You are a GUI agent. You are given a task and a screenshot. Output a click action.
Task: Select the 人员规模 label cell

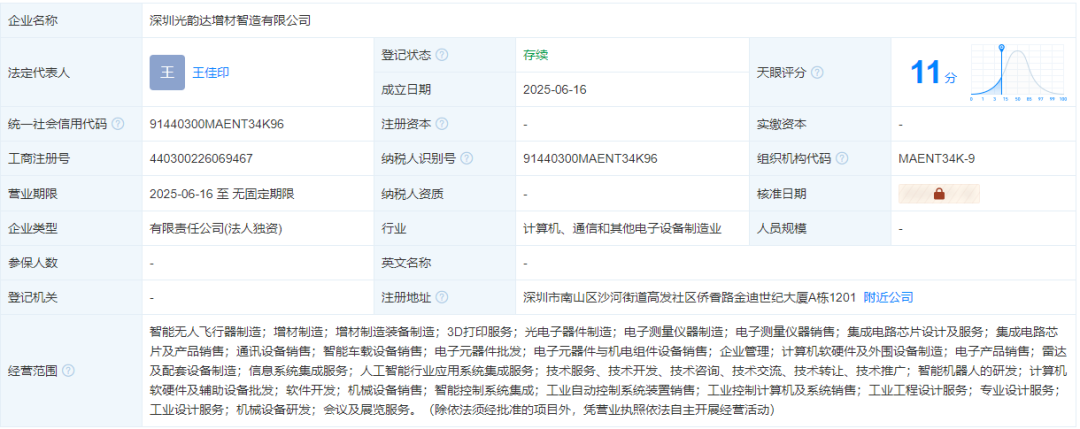coord(820,229)
